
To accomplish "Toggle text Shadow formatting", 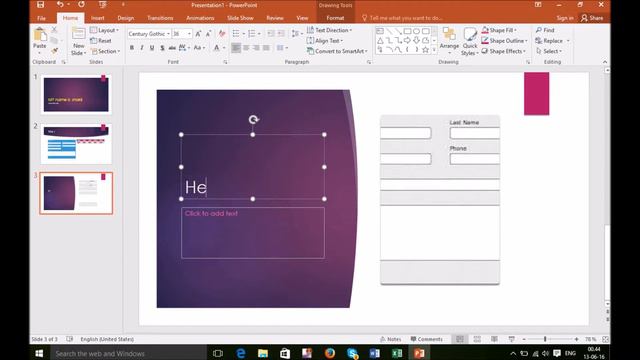I will tap(162, 48).
